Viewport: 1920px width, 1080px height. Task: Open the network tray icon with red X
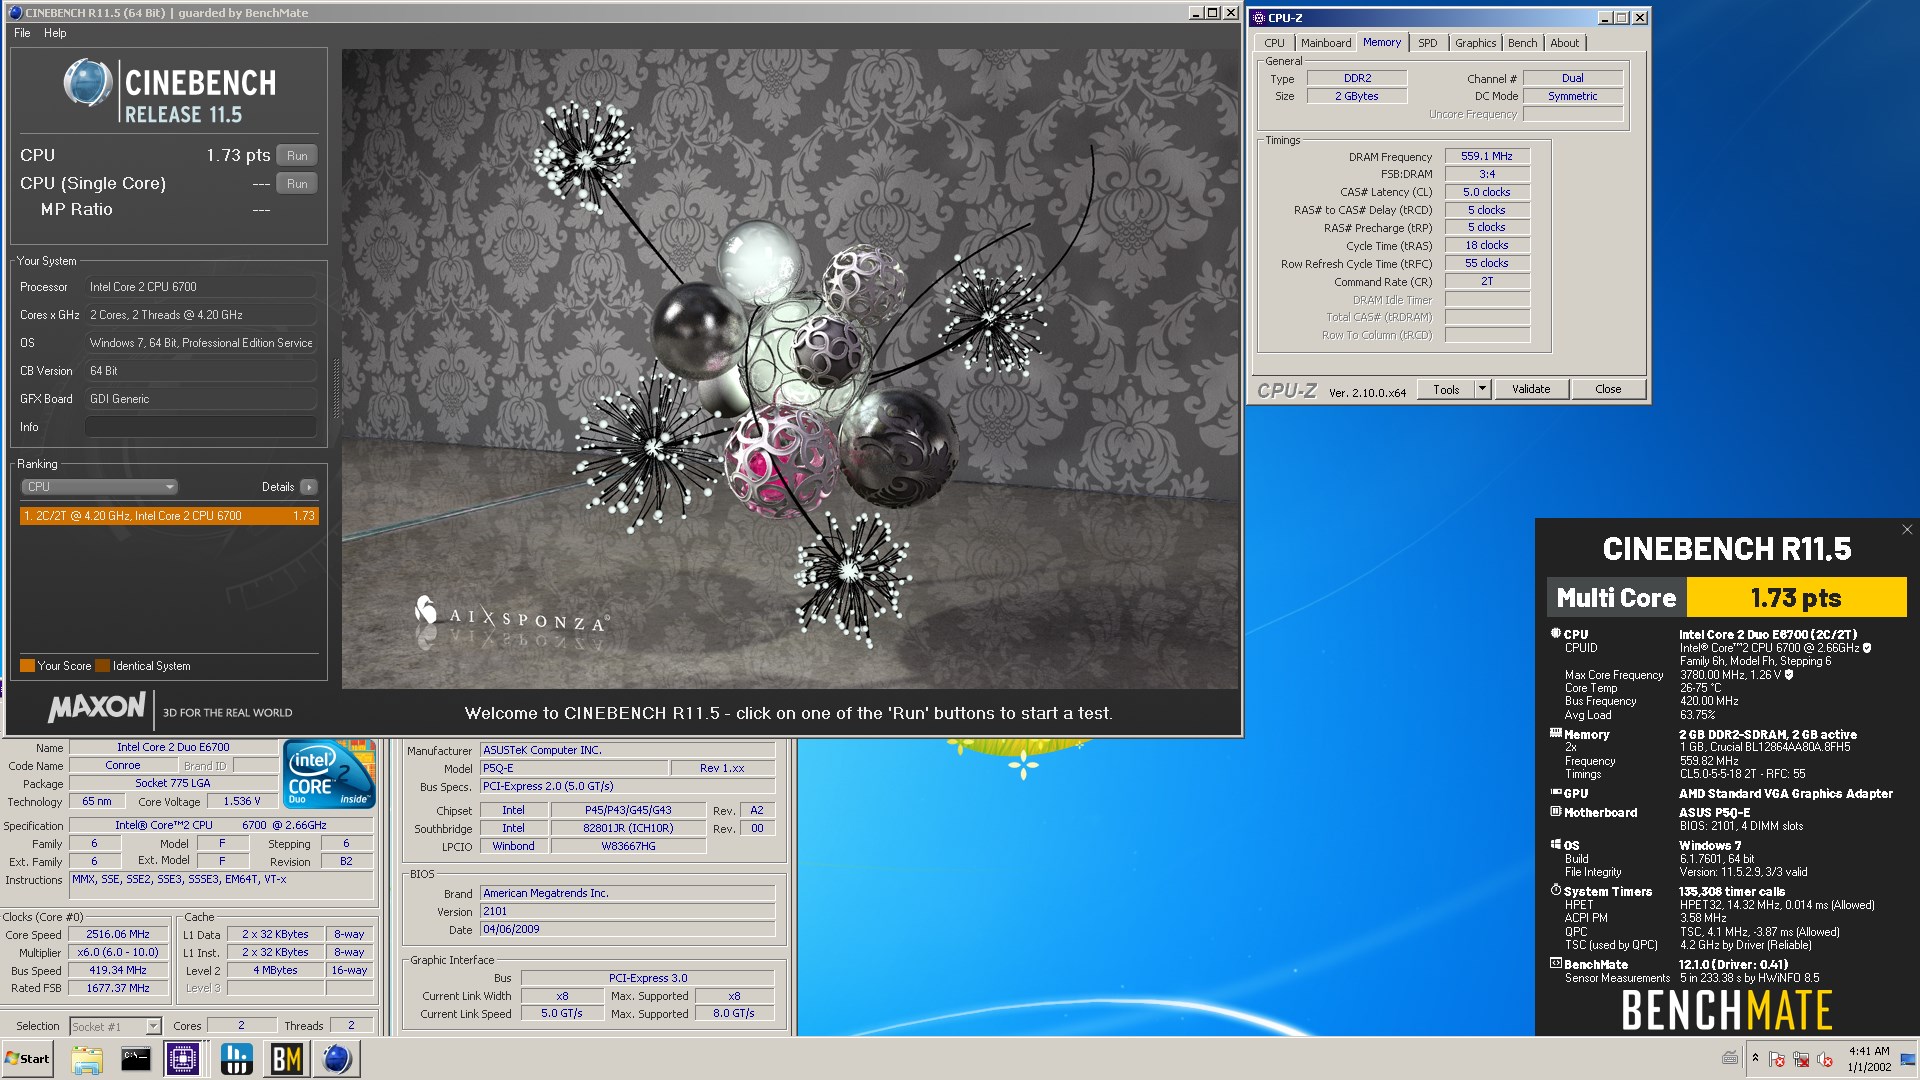1801,1059
